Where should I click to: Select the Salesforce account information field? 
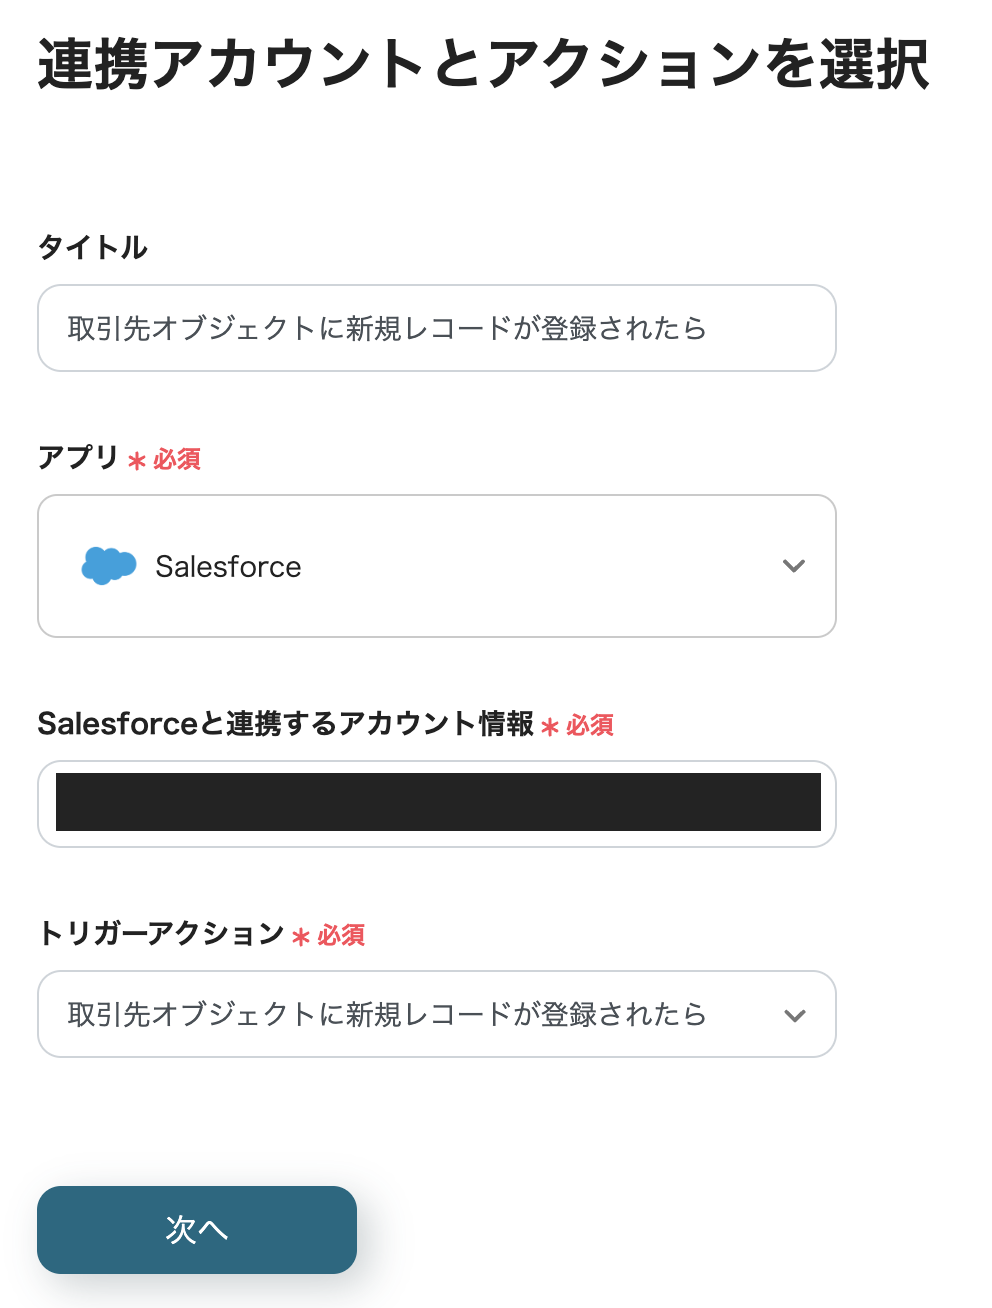click(436, 803)
